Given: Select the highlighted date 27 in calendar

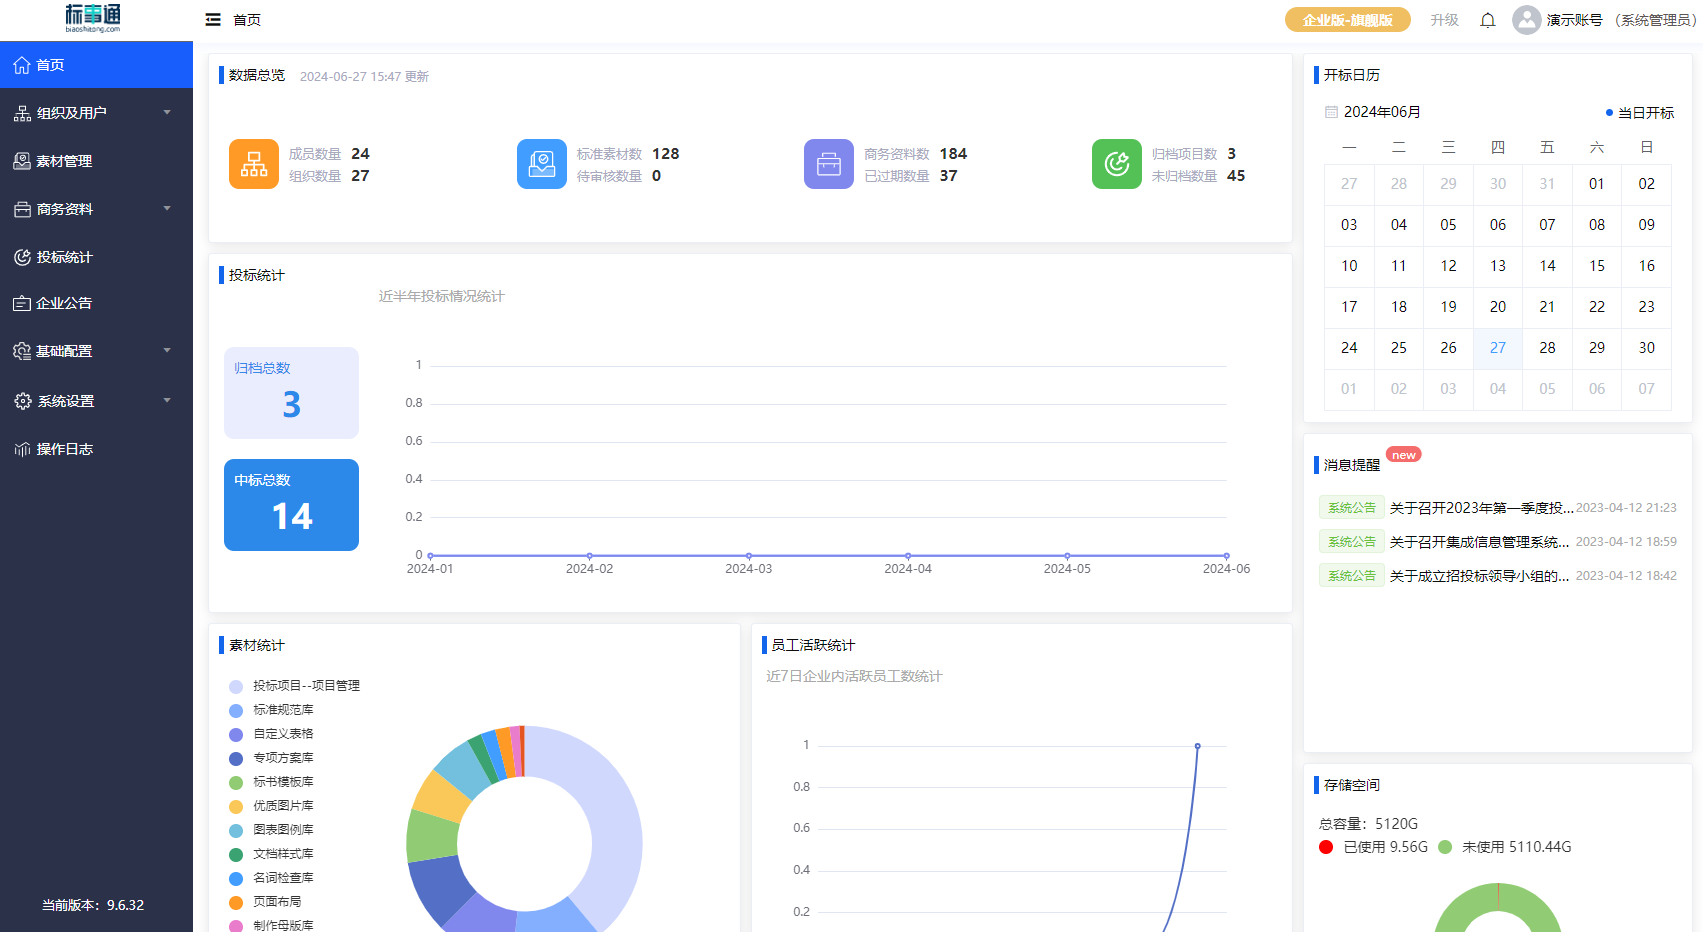Looking at the screenshot, I should click(x=1498, y=348).
